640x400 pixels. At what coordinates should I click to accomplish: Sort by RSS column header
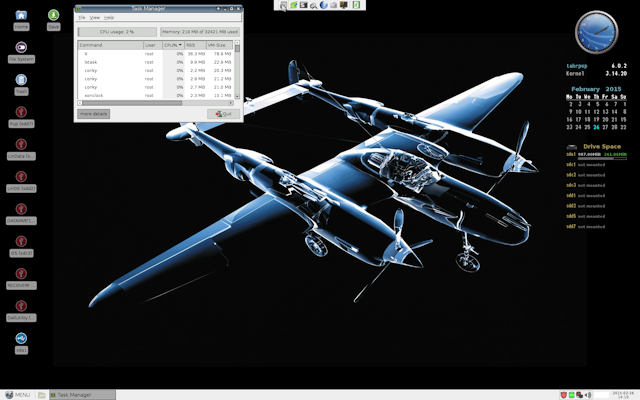[195, 45]
